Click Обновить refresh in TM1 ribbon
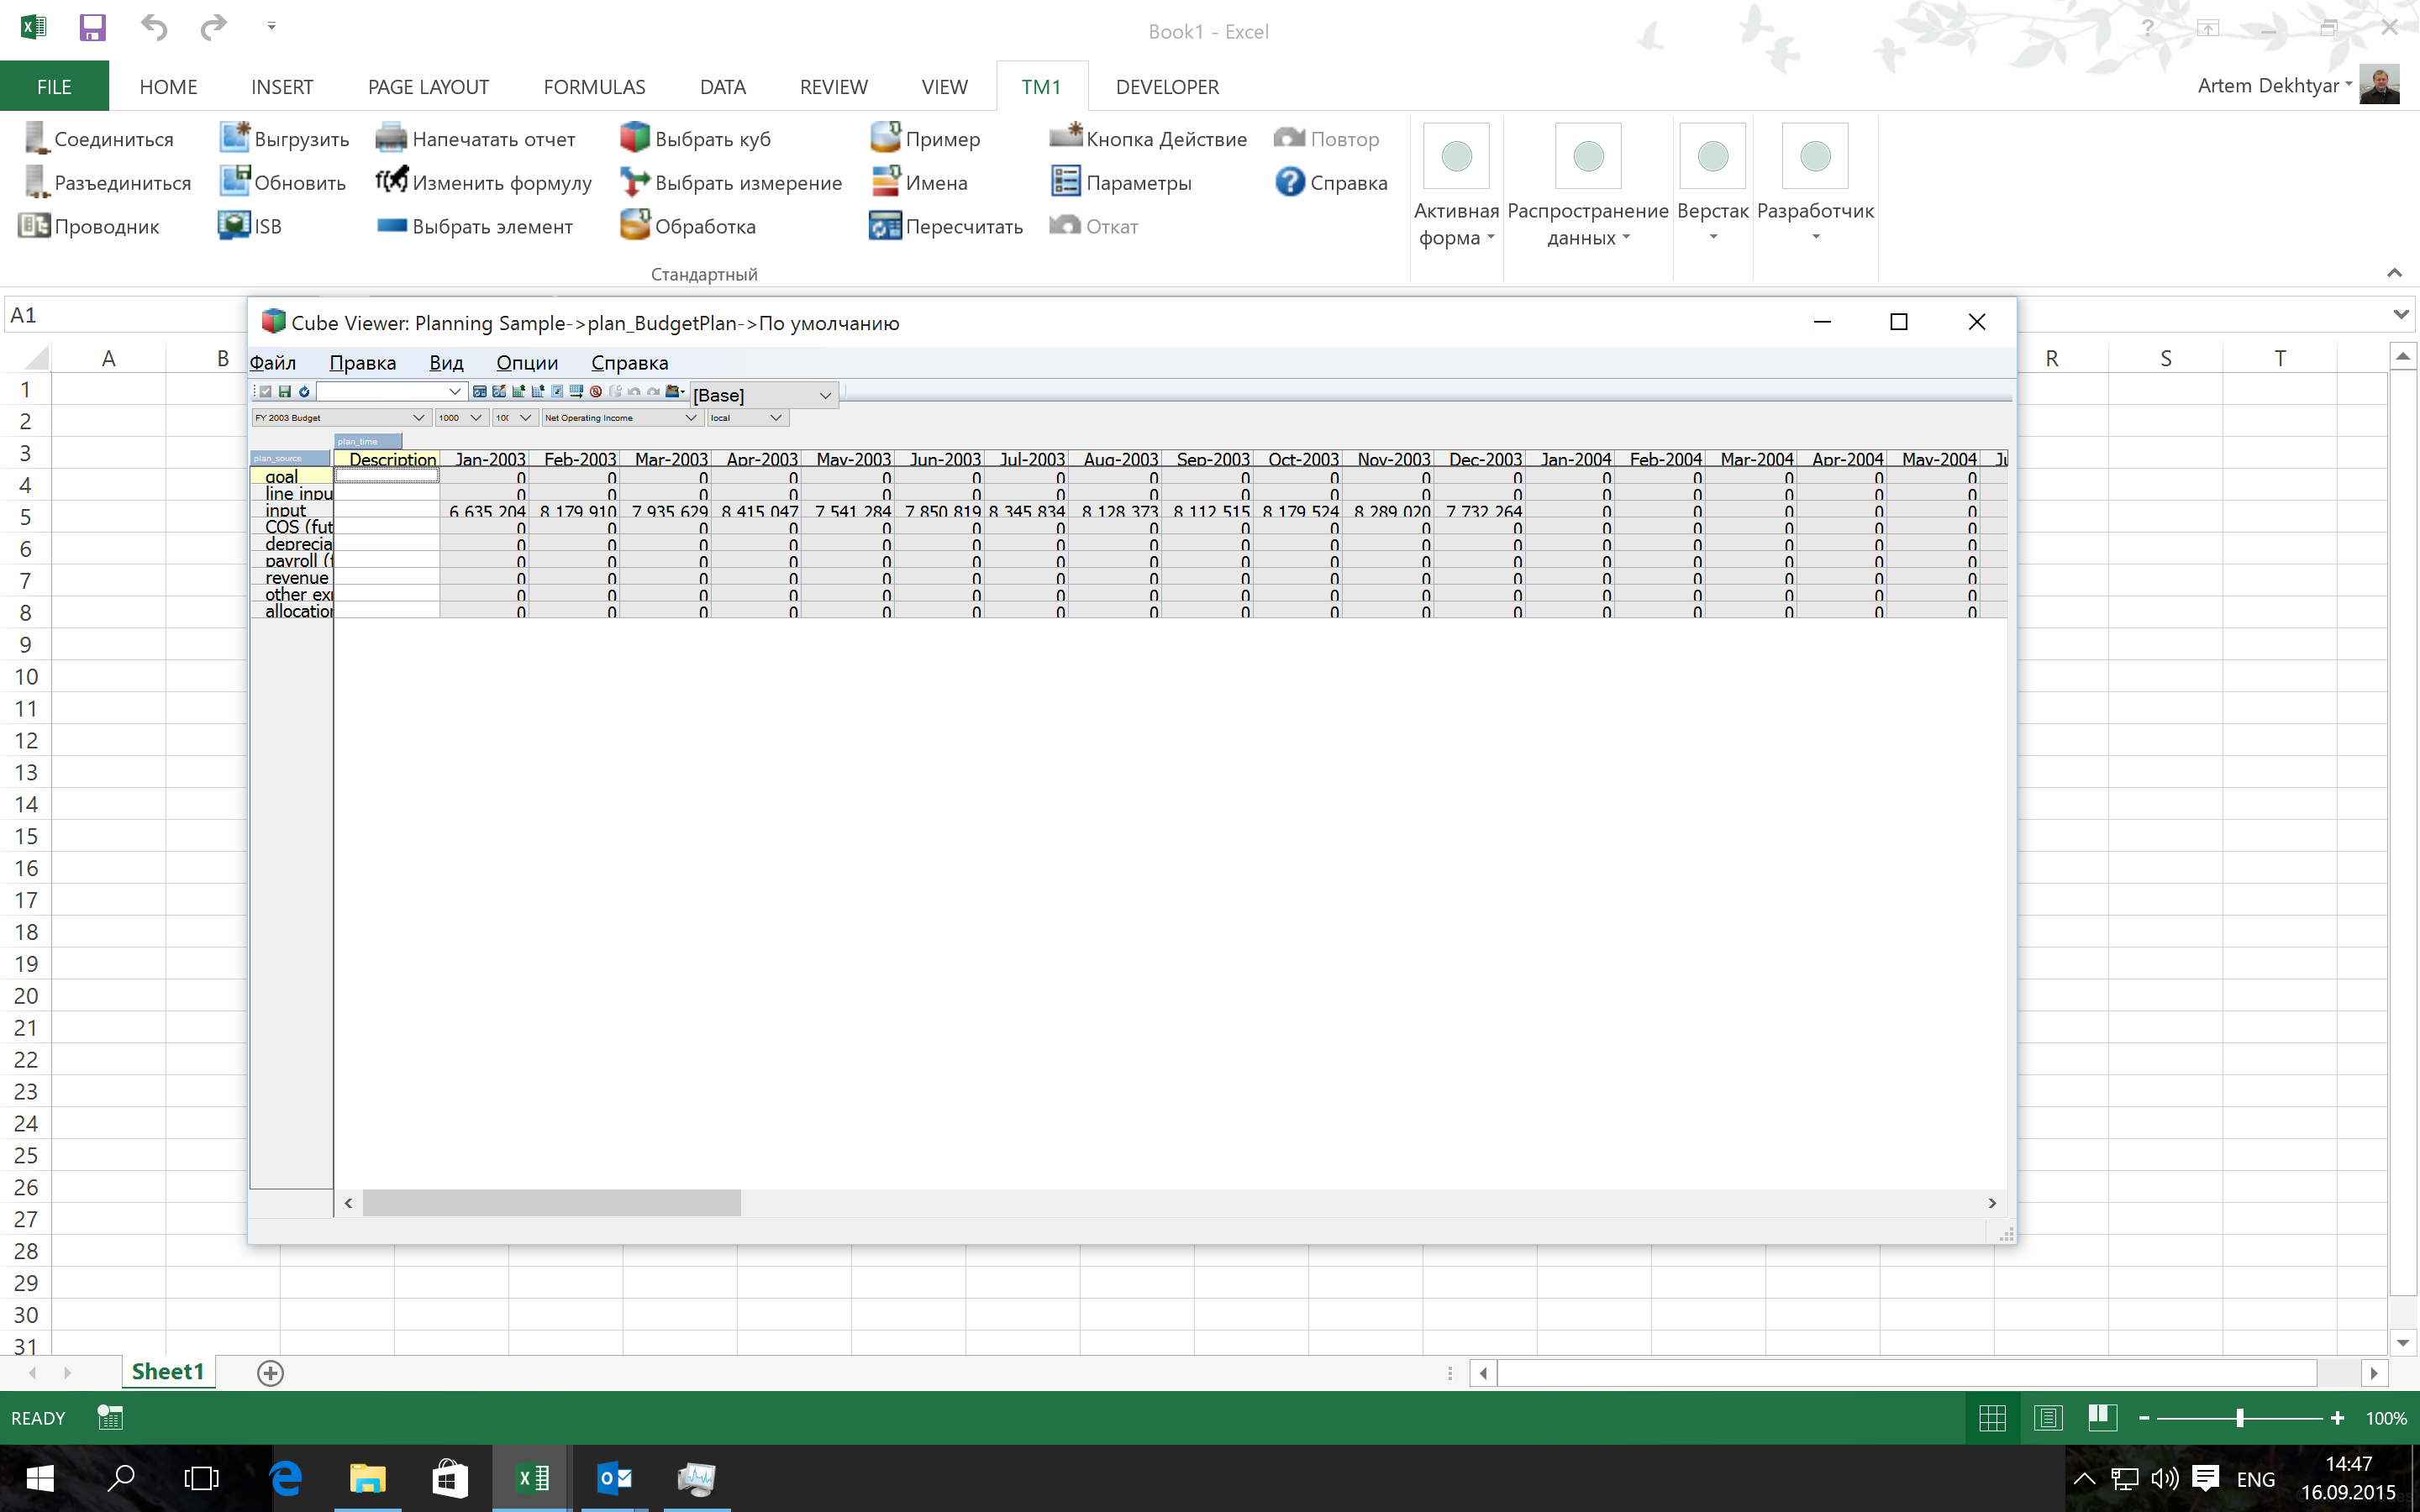Image resolution: width=2420 pixels, height=1512 pixels. pos(283,182)
